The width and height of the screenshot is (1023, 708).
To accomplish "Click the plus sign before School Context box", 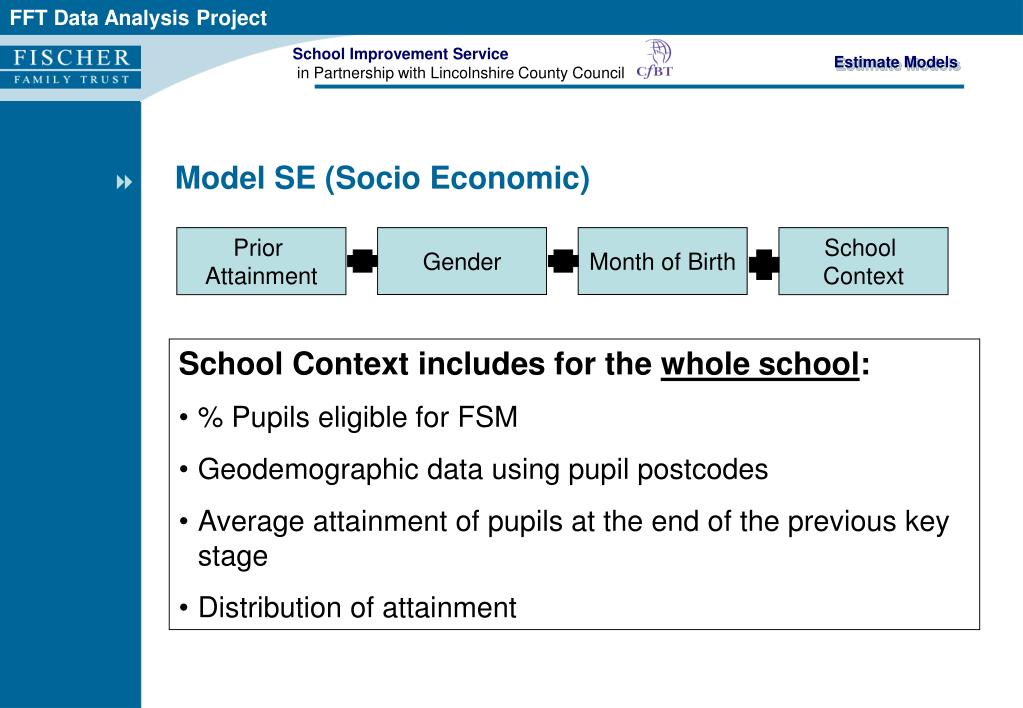I will [763, 264].
